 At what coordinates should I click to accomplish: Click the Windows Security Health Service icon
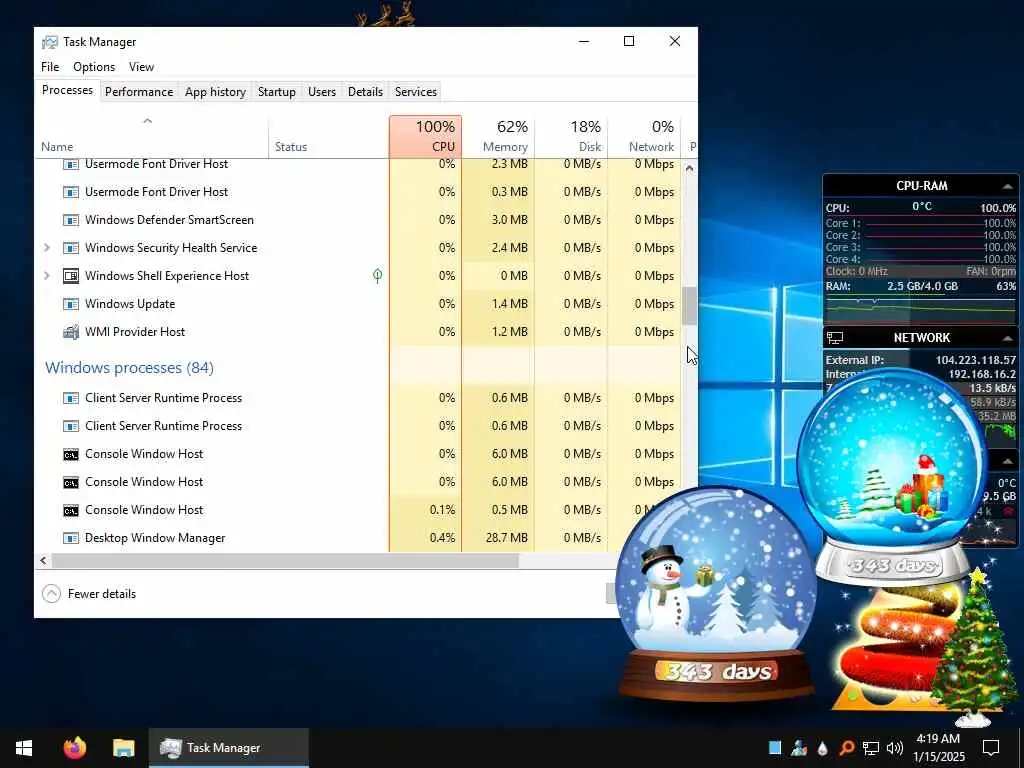(x=71, y=248)
